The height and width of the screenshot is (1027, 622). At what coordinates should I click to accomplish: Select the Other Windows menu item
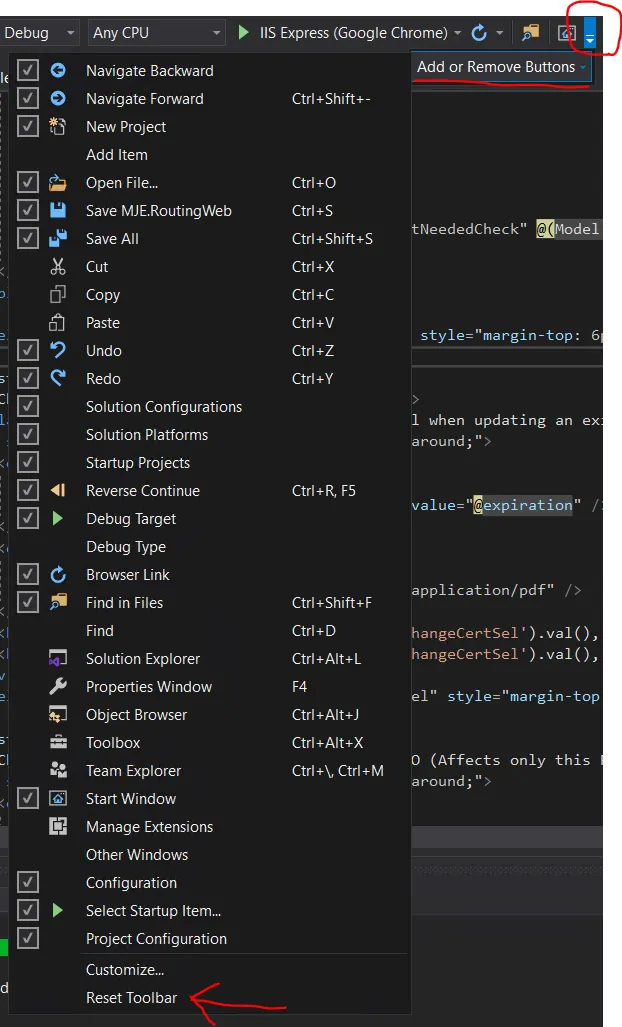pos(137,855)
